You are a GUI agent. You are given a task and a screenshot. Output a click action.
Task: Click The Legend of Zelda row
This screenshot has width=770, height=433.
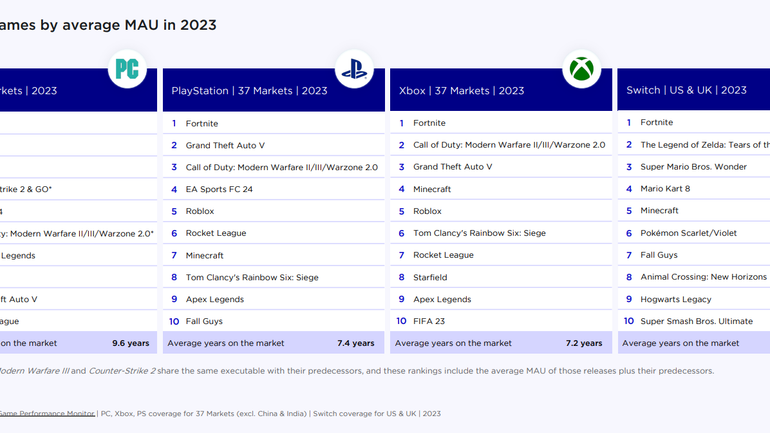tap(694, 145)
